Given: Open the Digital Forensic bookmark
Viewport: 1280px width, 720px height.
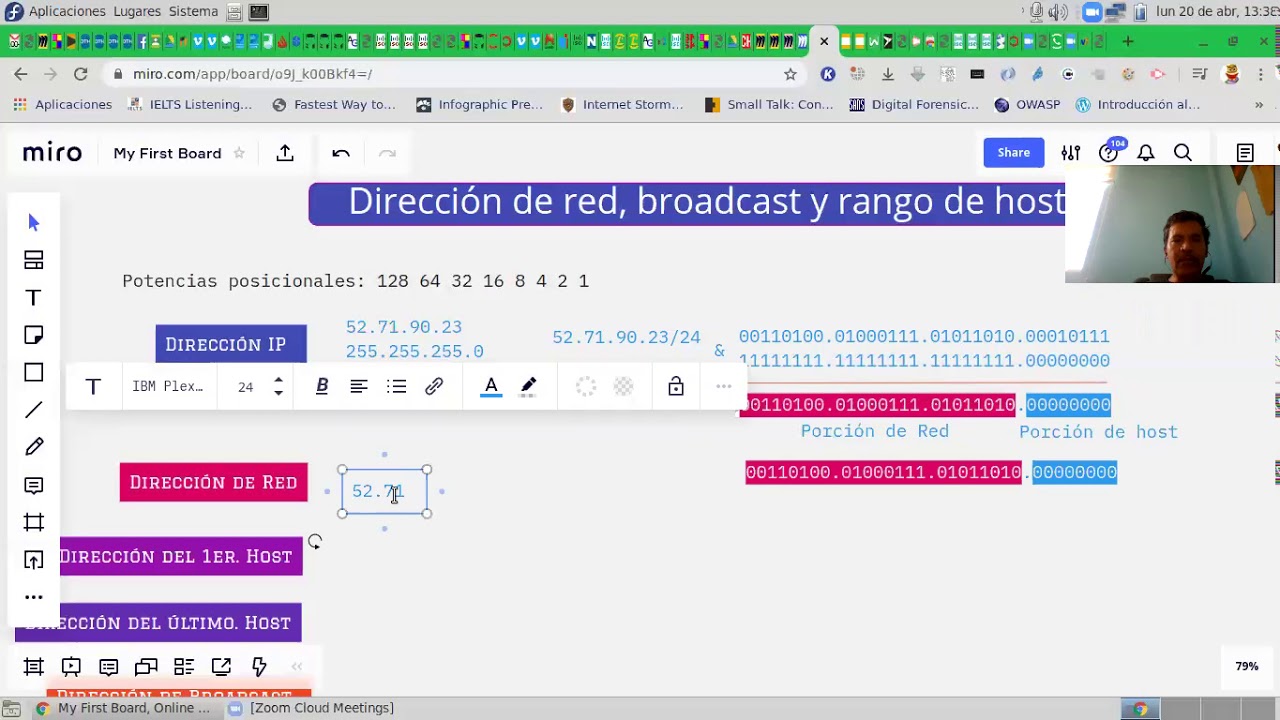Looking at the screenshot, I should point(914,104).
